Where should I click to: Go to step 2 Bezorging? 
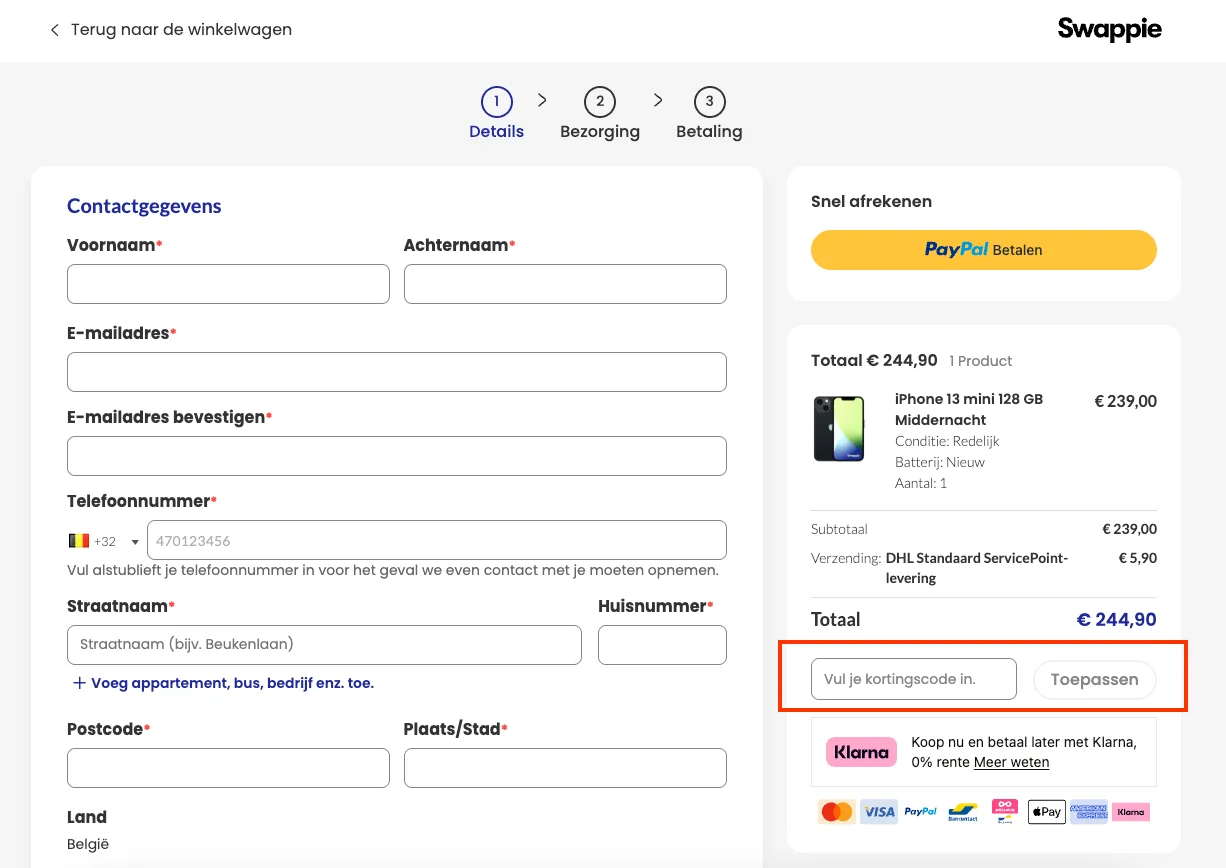point(600,113)
